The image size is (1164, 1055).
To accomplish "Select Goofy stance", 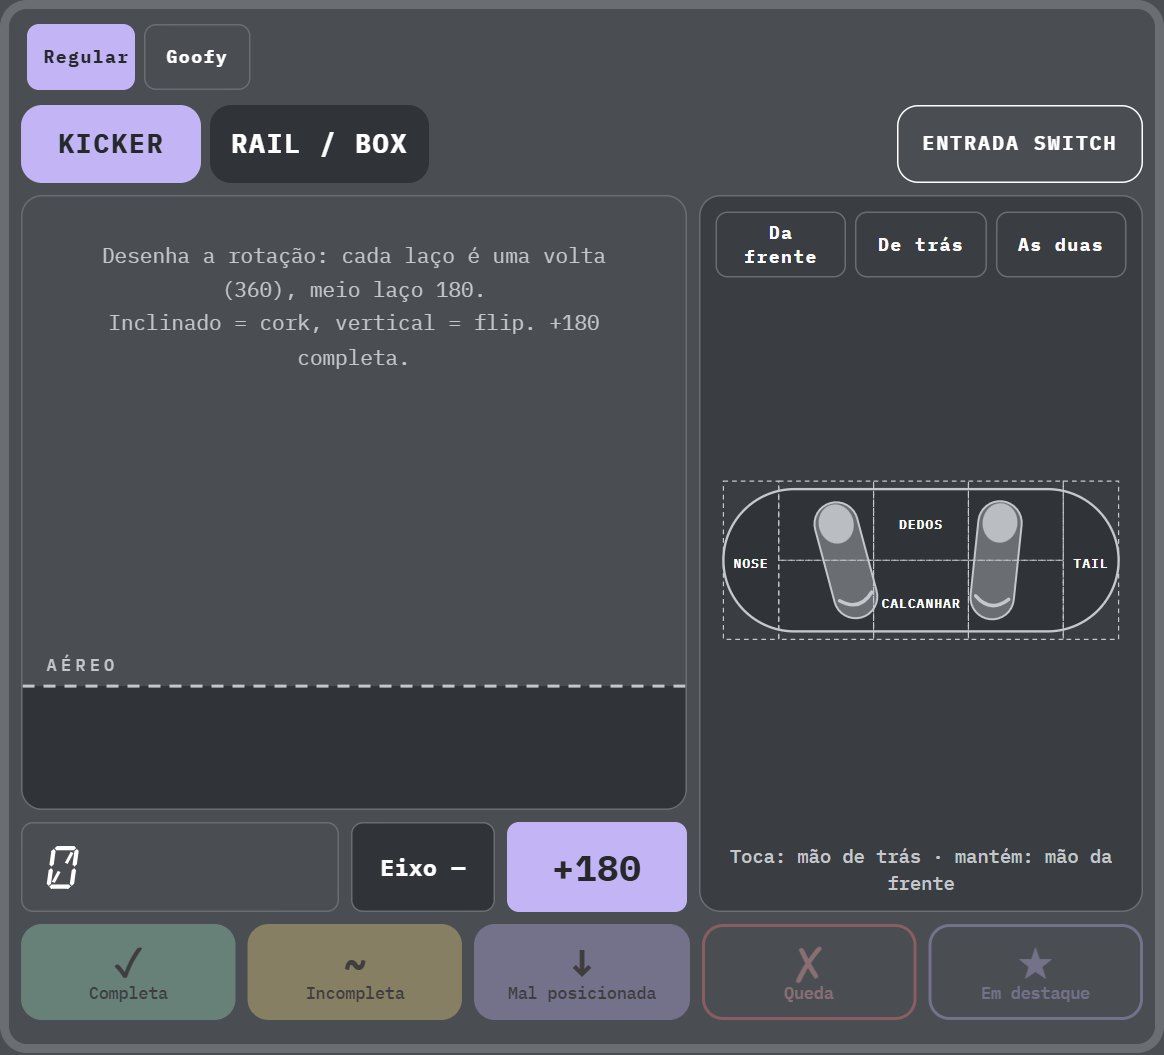I will click(197, 57).
